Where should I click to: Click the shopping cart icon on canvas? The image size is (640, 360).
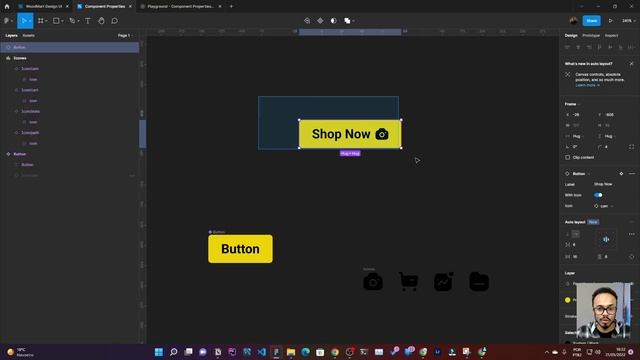(x=409, y=282)
